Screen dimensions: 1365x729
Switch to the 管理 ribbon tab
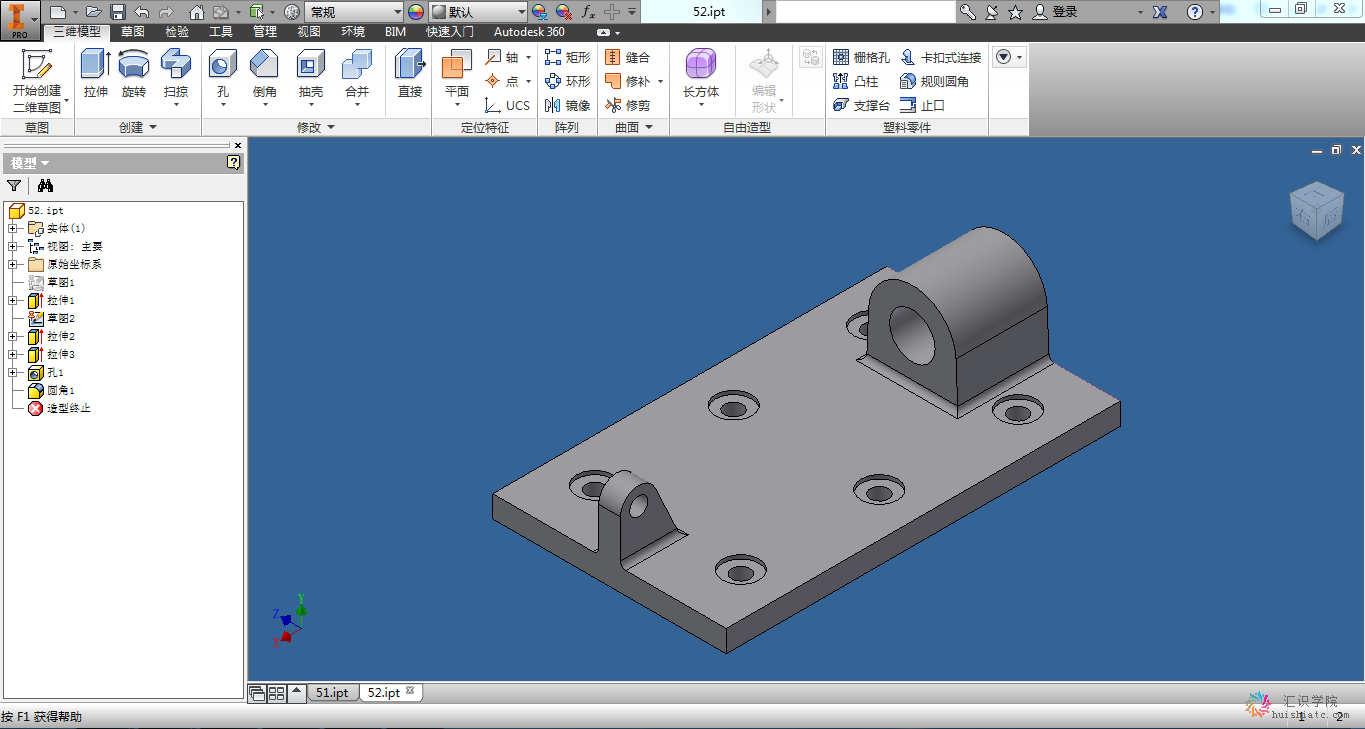click(265, 32)
